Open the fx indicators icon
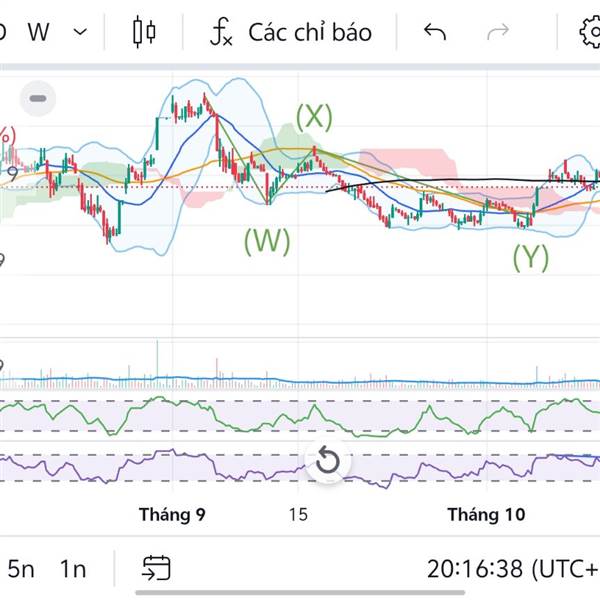This screenshot has width=600, height=600. pyautogui.click(x=221, y=32)
